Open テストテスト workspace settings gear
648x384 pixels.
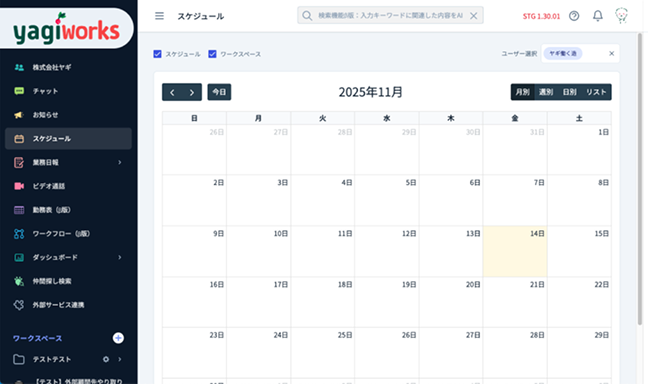point(106,359)
